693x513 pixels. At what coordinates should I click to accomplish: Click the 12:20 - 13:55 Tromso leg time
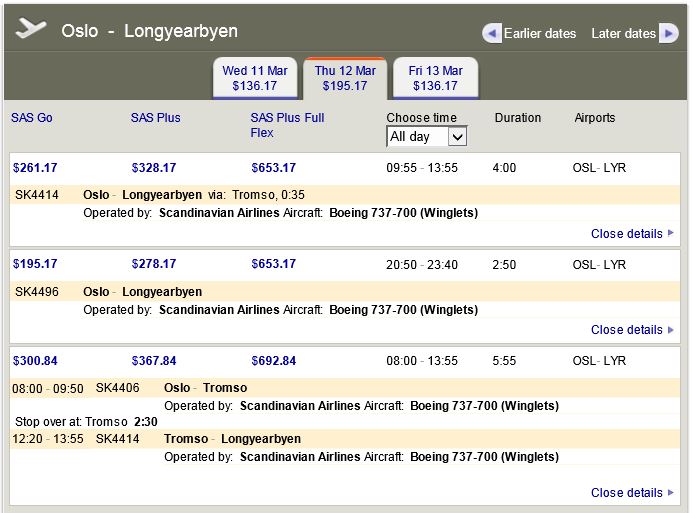[48, 439]
